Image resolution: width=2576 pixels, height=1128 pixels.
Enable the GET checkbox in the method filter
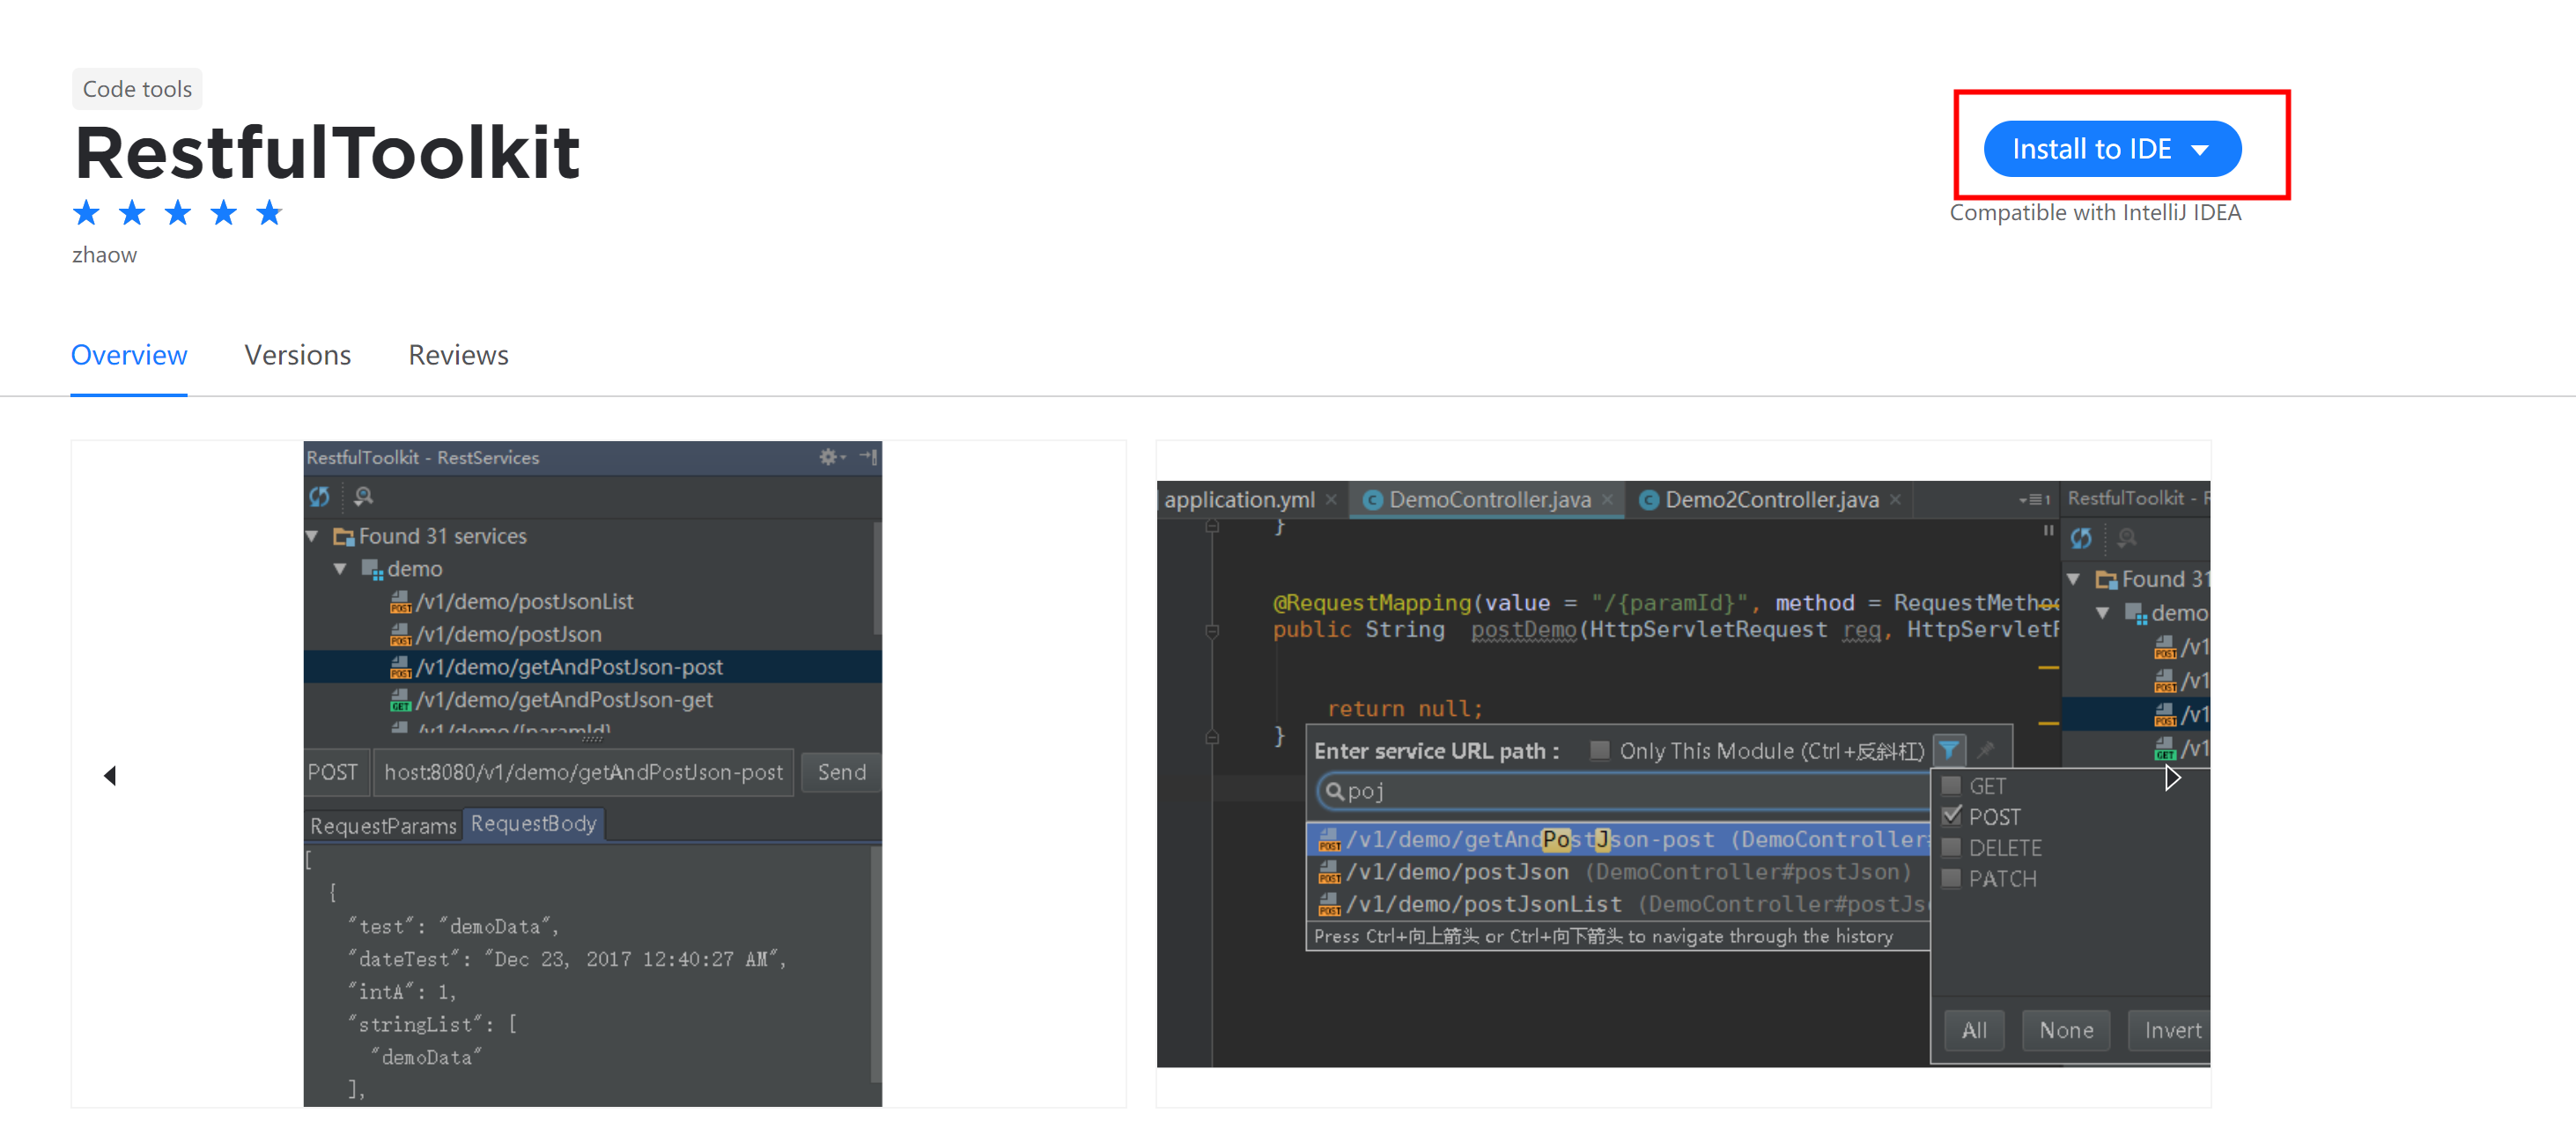pos(1950,786)
